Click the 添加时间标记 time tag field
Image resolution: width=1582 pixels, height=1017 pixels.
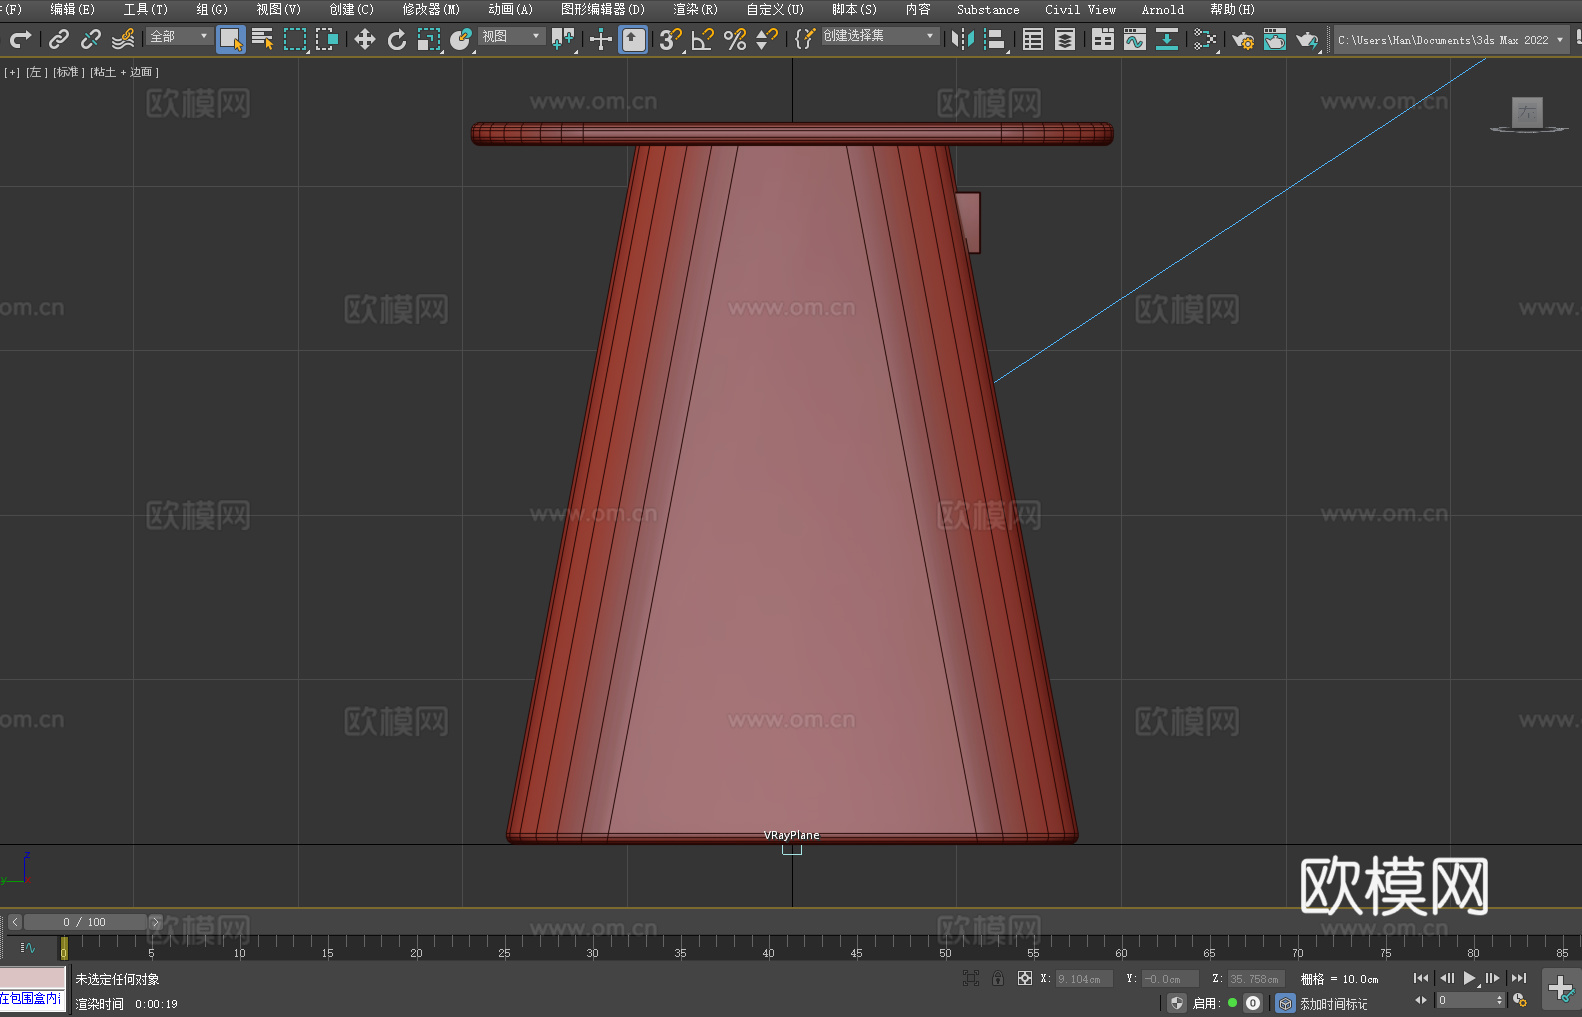pos(1334,1003)
